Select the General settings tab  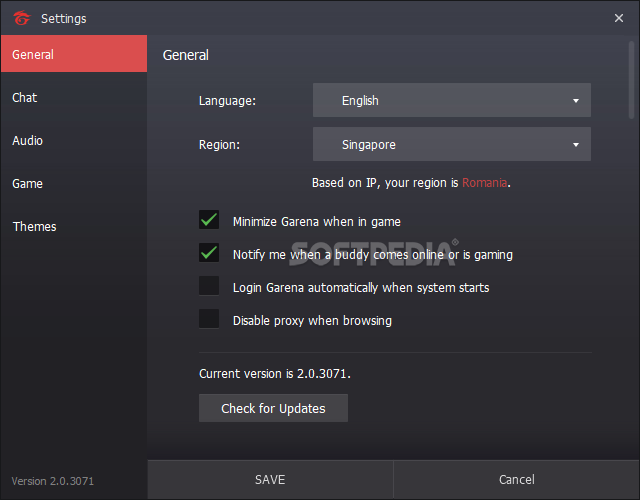coord(74,54)
